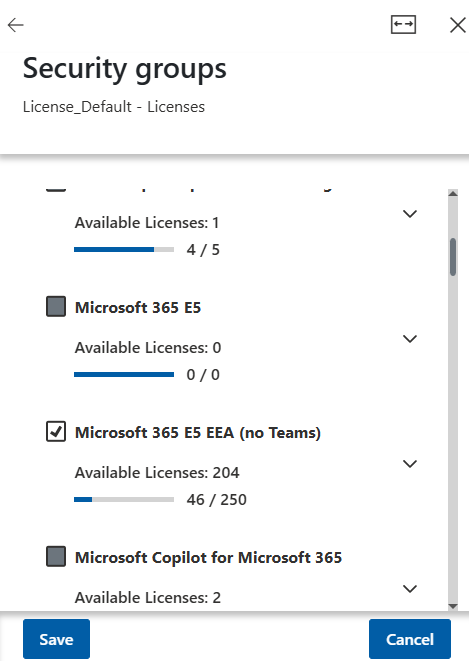Image resolution: width=469 pixels, height=661 pixels.
Task: Select Microsoft 365 E5 EEA (no Teams) label
Action: 198,433
